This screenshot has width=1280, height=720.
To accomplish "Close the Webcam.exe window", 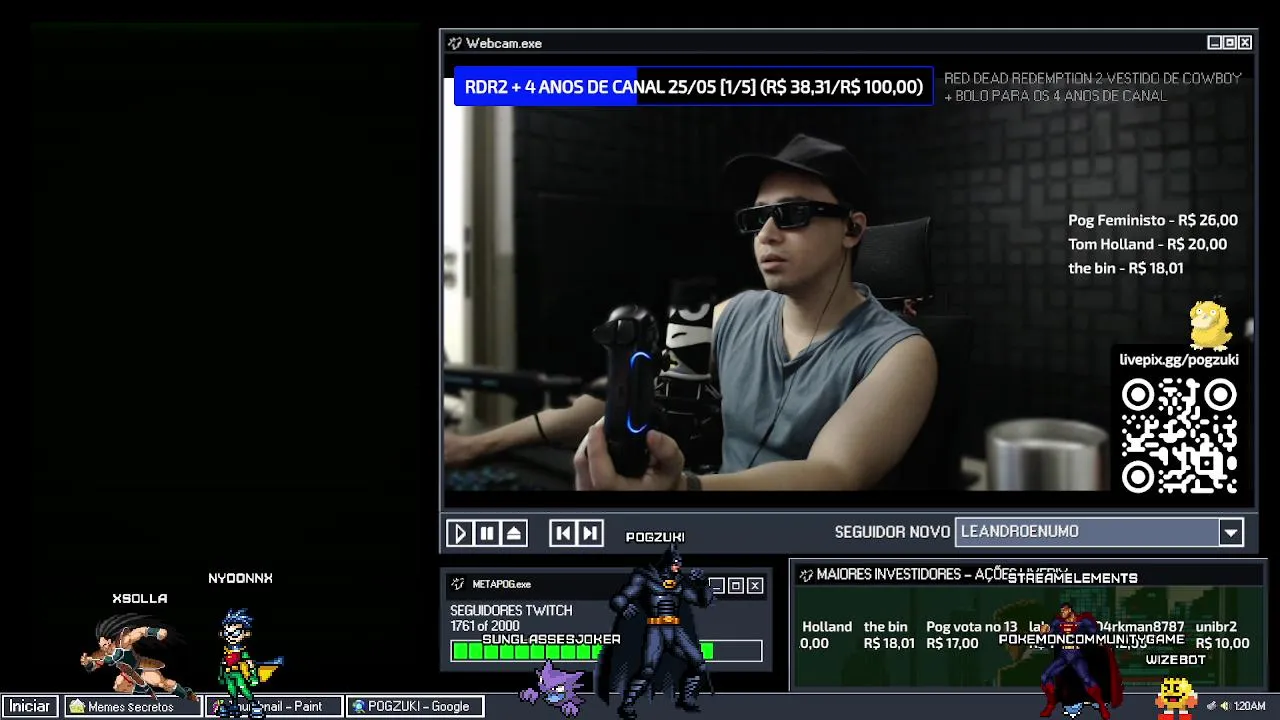I will [1245, 43].
